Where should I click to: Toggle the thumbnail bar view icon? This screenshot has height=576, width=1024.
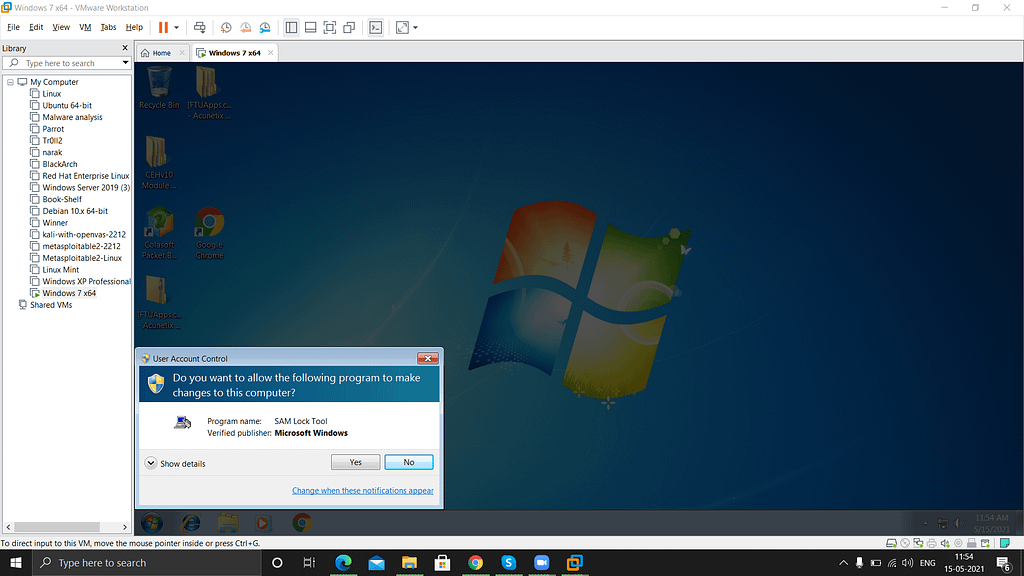(311, 27)
